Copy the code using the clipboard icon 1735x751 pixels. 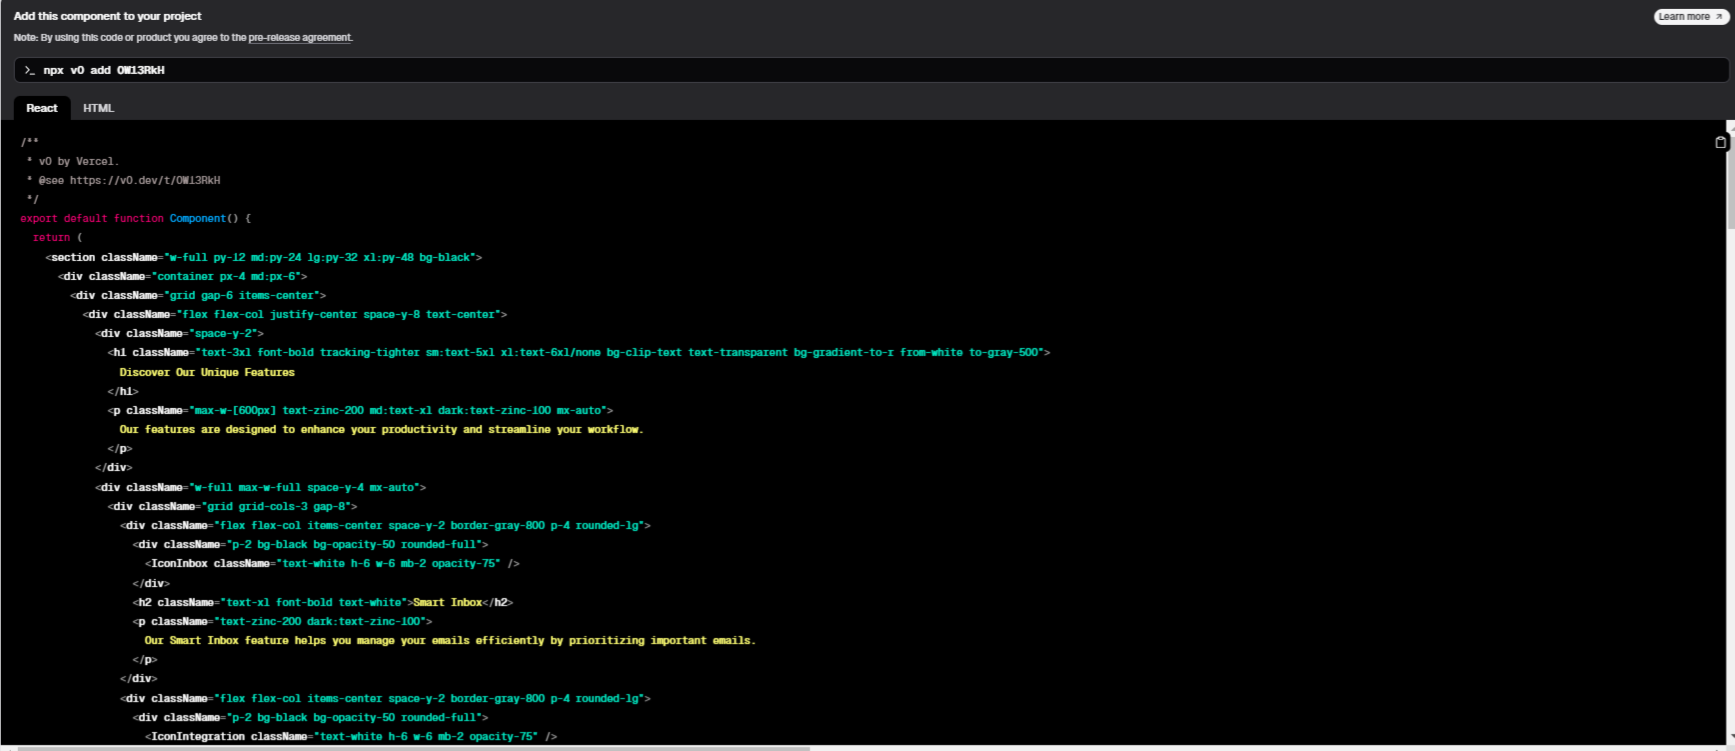[1720, 142]
